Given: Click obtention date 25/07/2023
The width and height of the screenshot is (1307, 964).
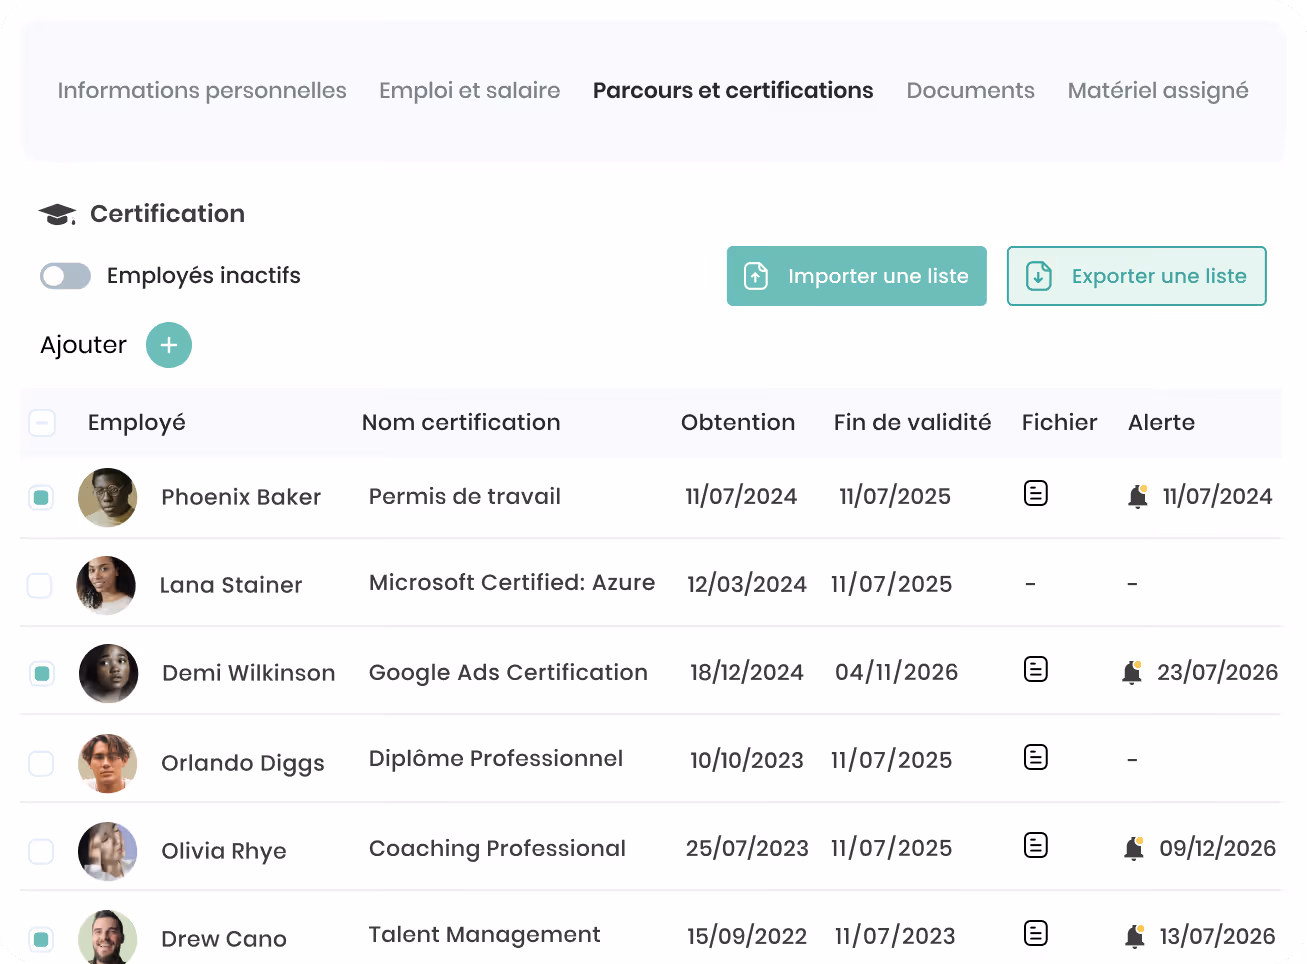Looking at the screenshot, I should [747, 848].
